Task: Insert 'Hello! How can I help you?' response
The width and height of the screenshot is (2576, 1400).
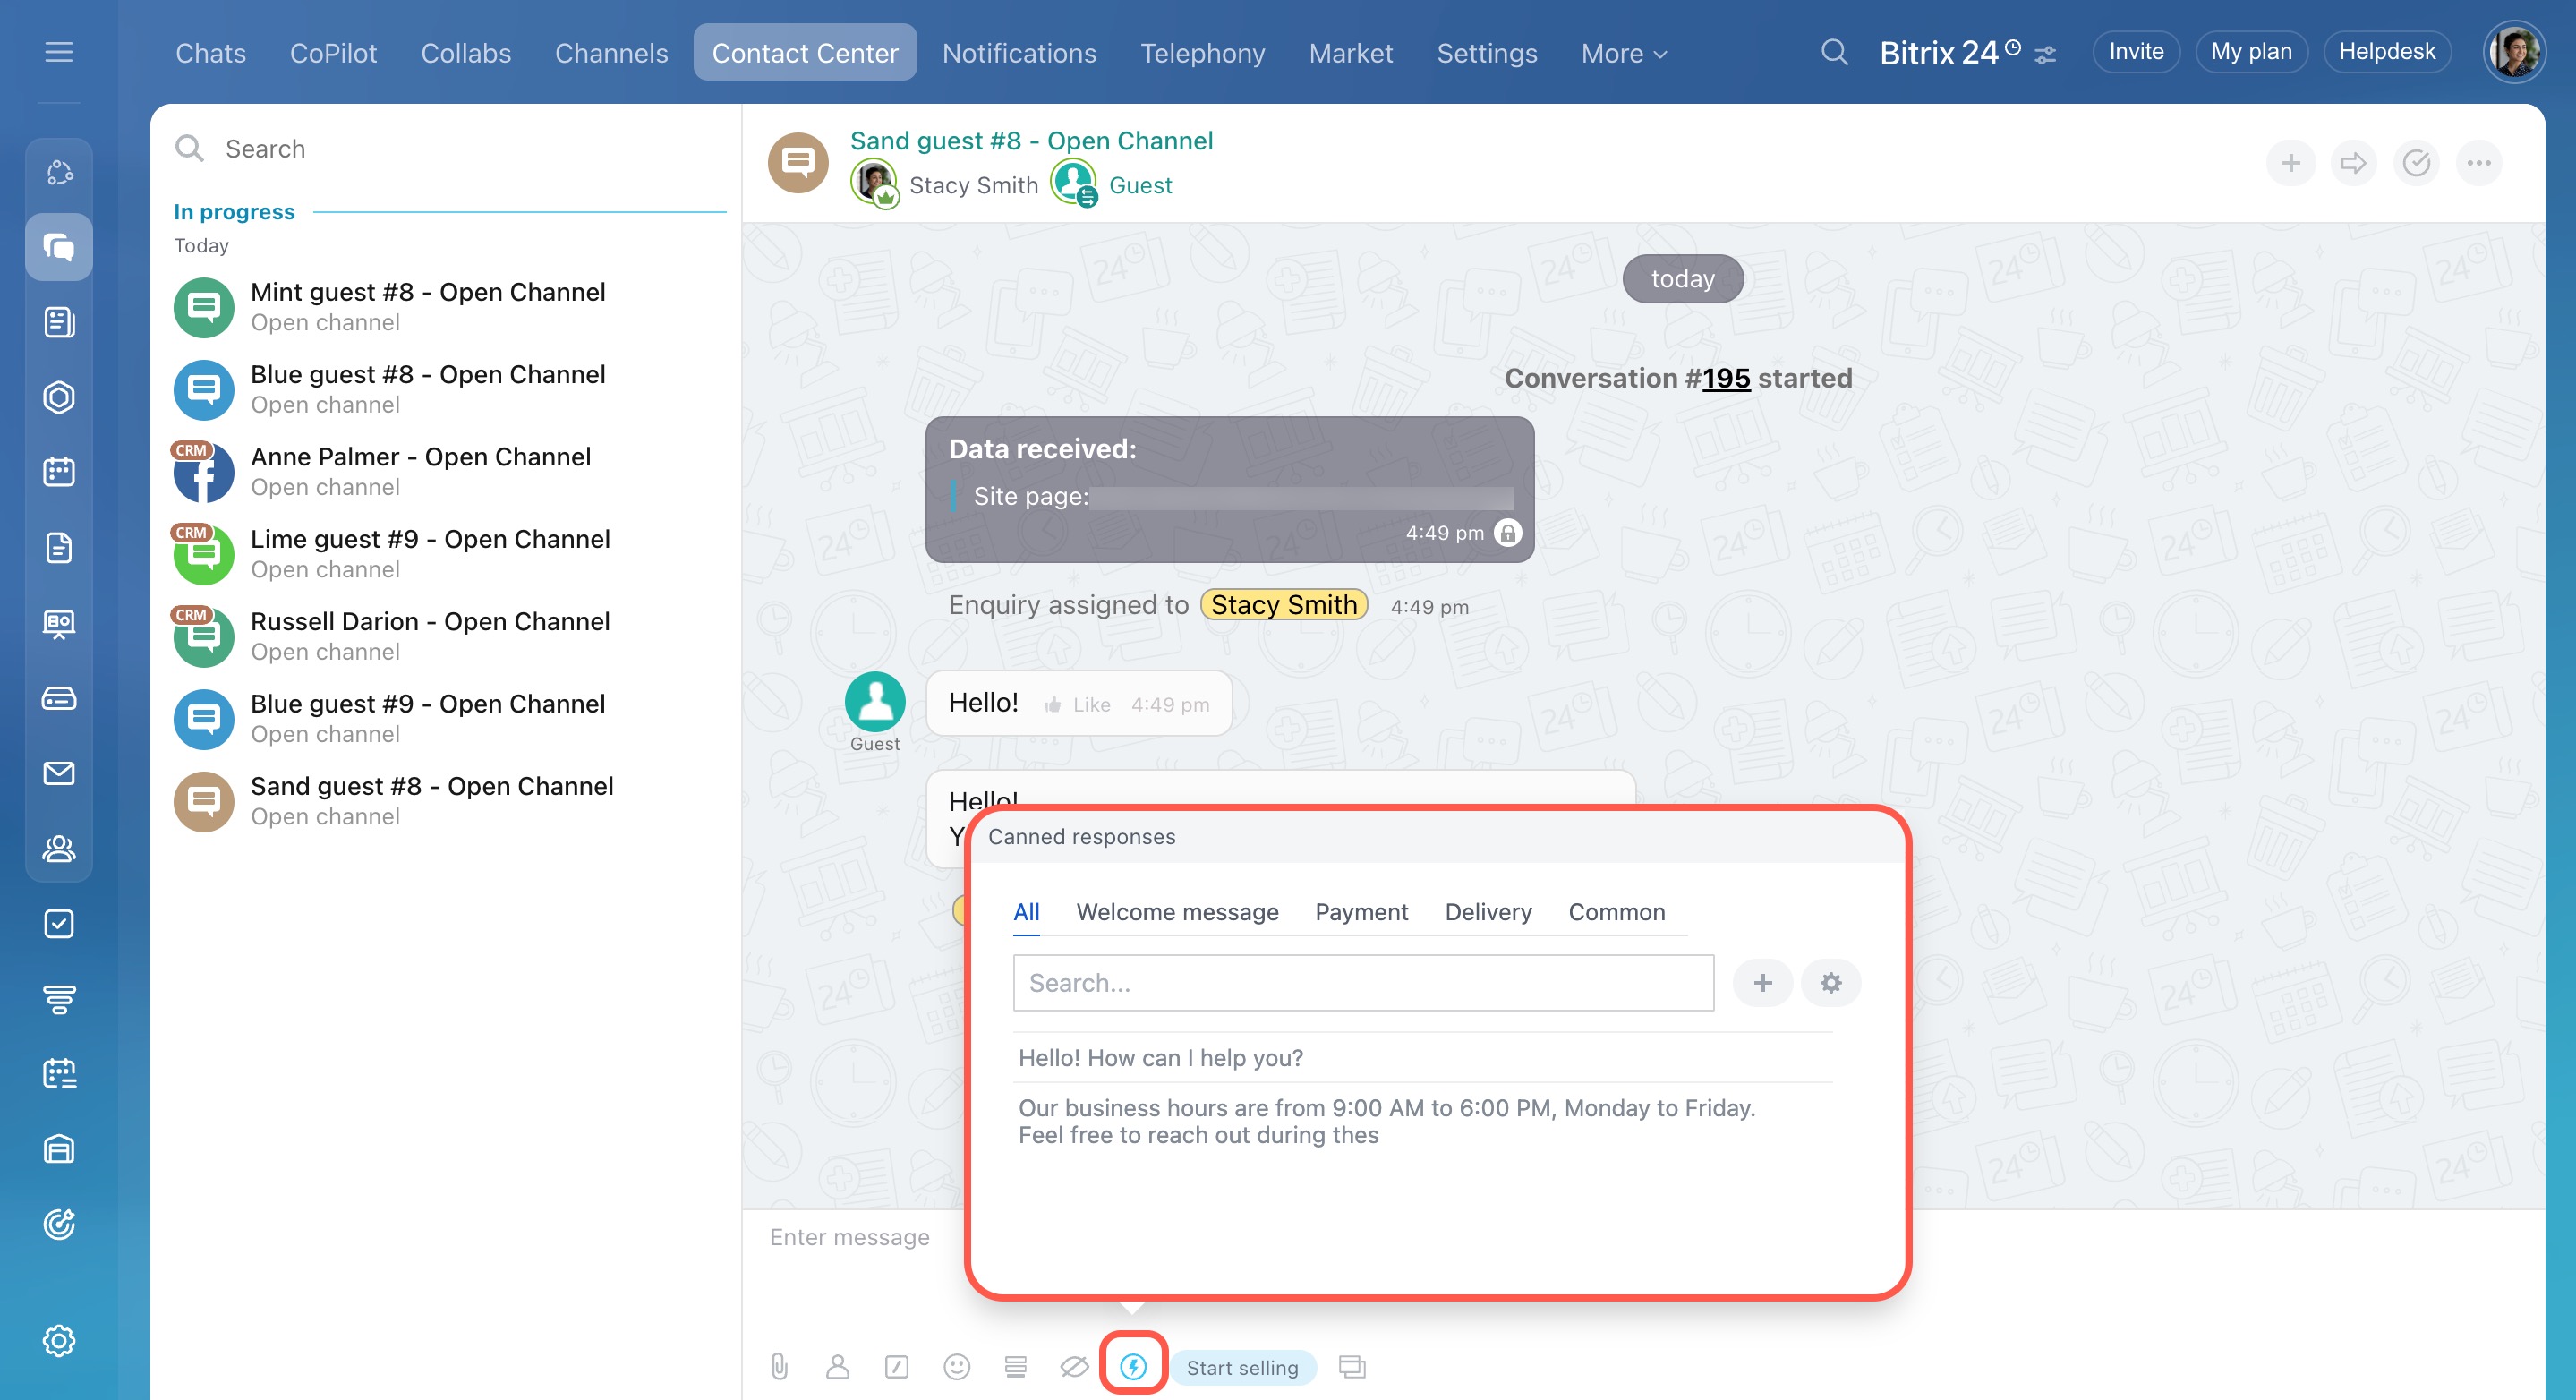Action: 1423,1058
